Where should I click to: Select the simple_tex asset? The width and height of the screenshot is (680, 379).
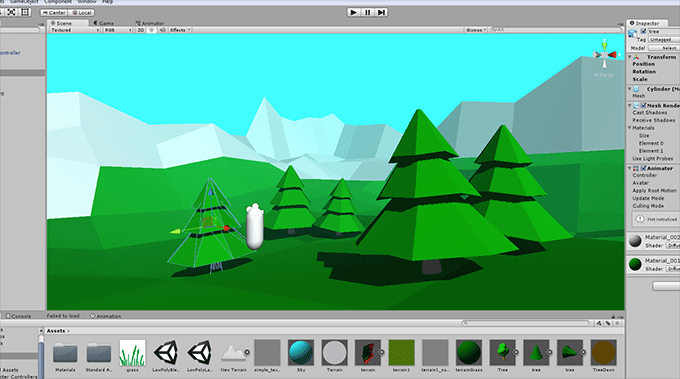click(267, 356)
